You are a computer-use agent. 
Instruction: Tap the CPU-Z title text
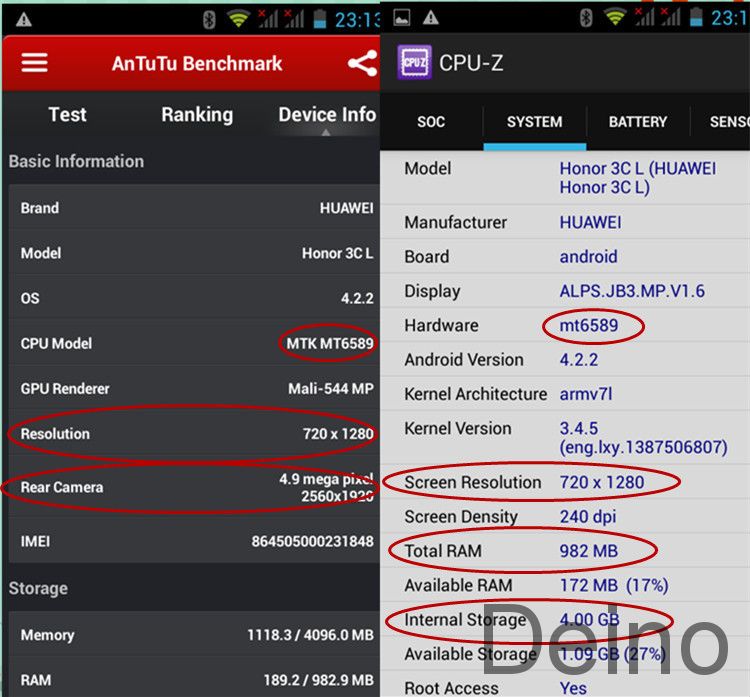click(471, 63)
